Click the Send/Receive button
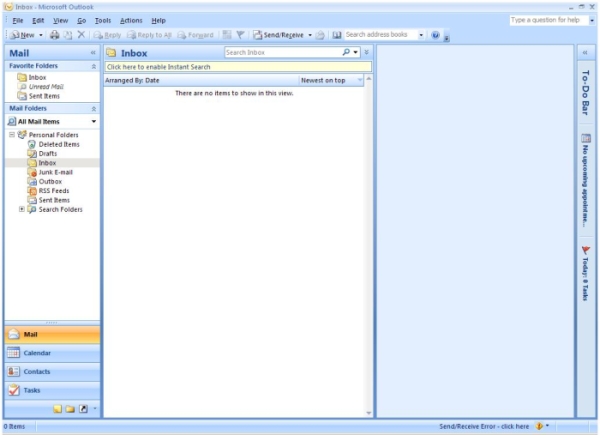 [x=279, y=35]
